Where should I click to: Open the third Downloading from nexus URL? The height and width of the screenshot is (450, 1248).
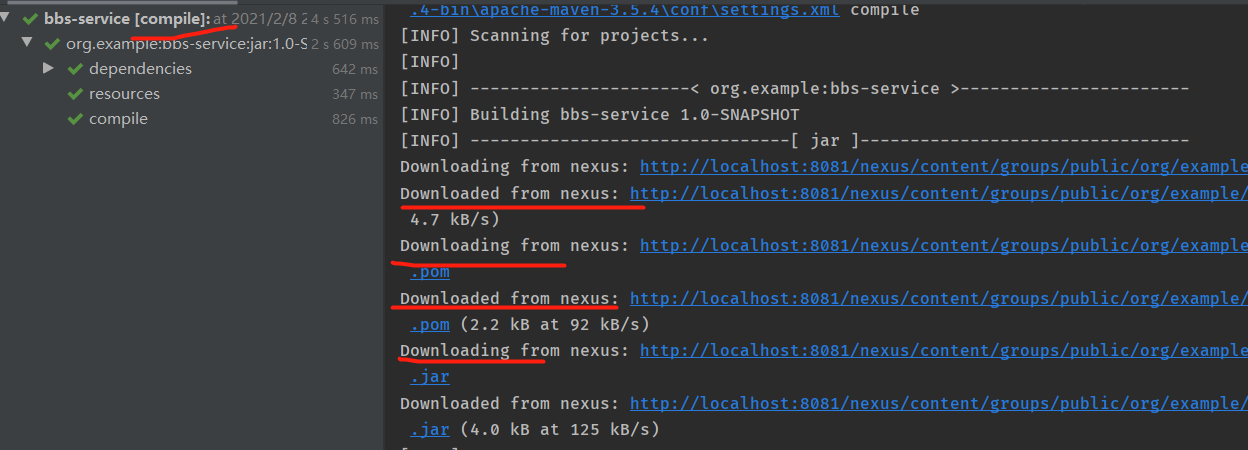pyautogui.click(x=944, y=351)
